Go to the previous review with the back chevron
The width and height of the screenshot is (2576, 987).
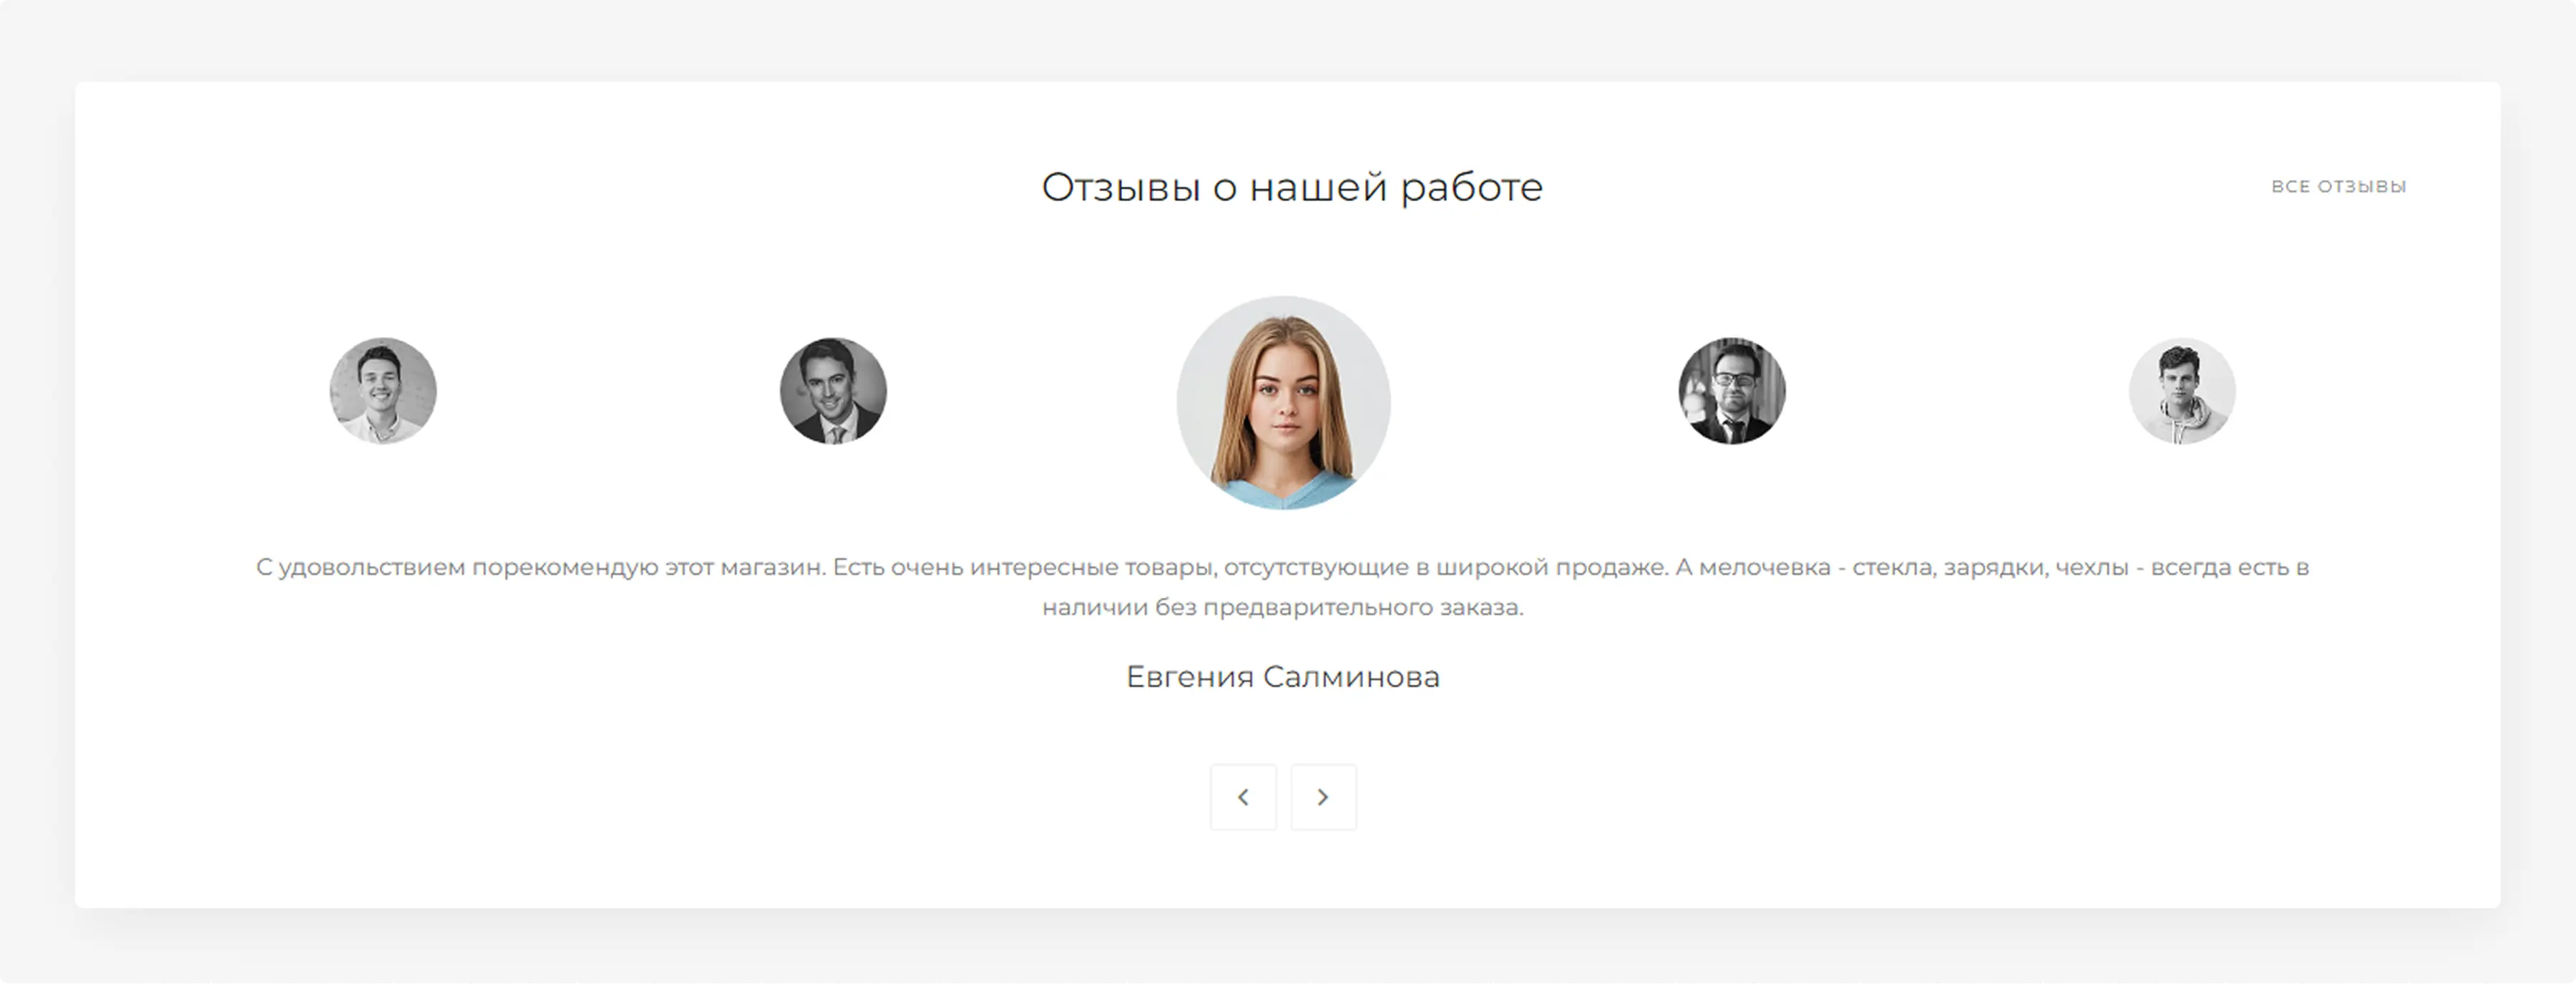tap(1243, 797)
